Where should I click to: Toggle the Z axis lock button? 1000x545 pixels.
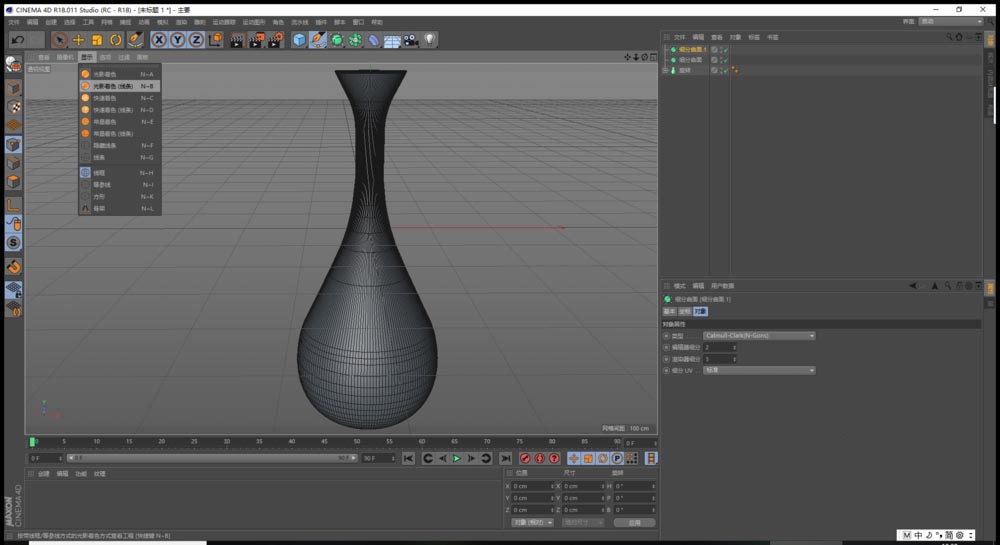click(x=196, y=40)
